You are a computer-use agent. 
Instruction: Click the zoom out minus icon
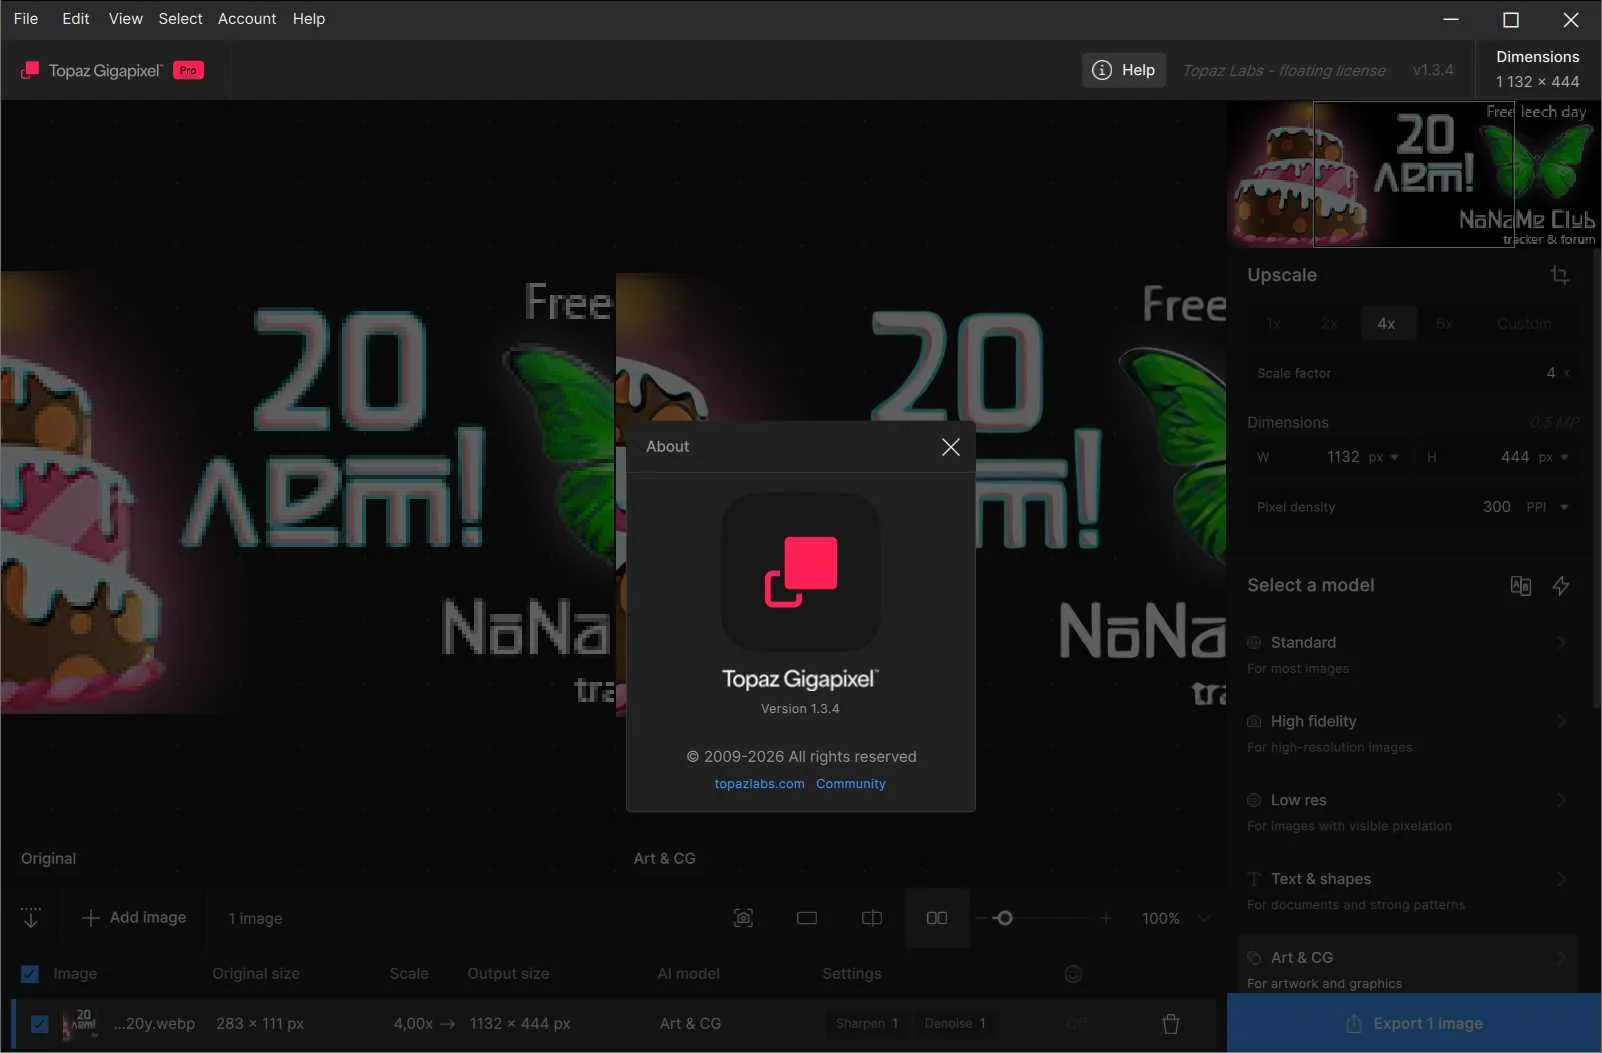[981, 918]
